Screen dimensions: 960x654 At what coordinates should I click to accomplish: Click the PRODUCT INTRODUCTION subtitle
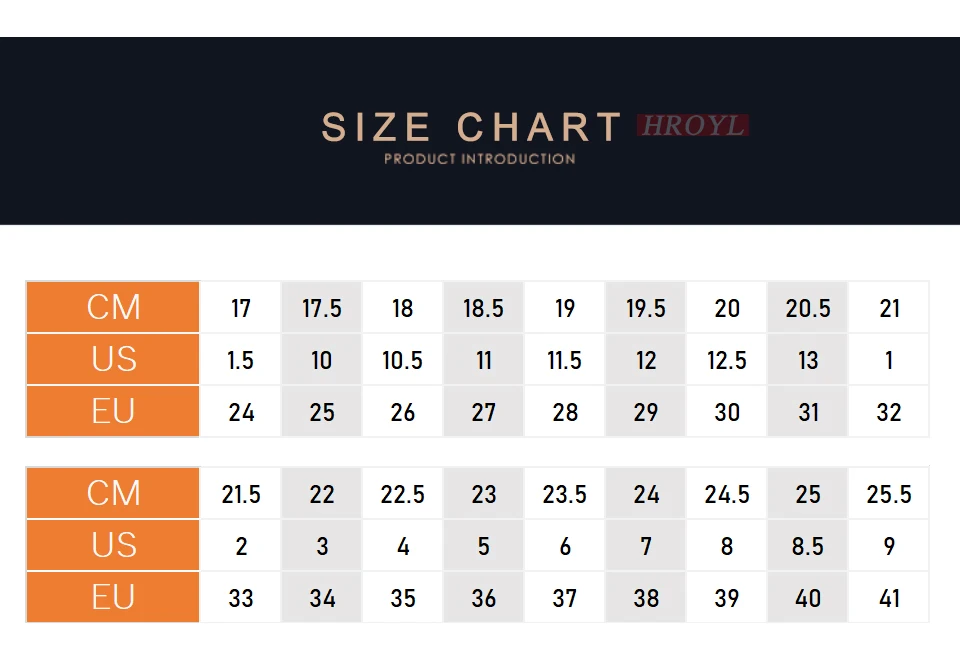click(x=479, y=159)
